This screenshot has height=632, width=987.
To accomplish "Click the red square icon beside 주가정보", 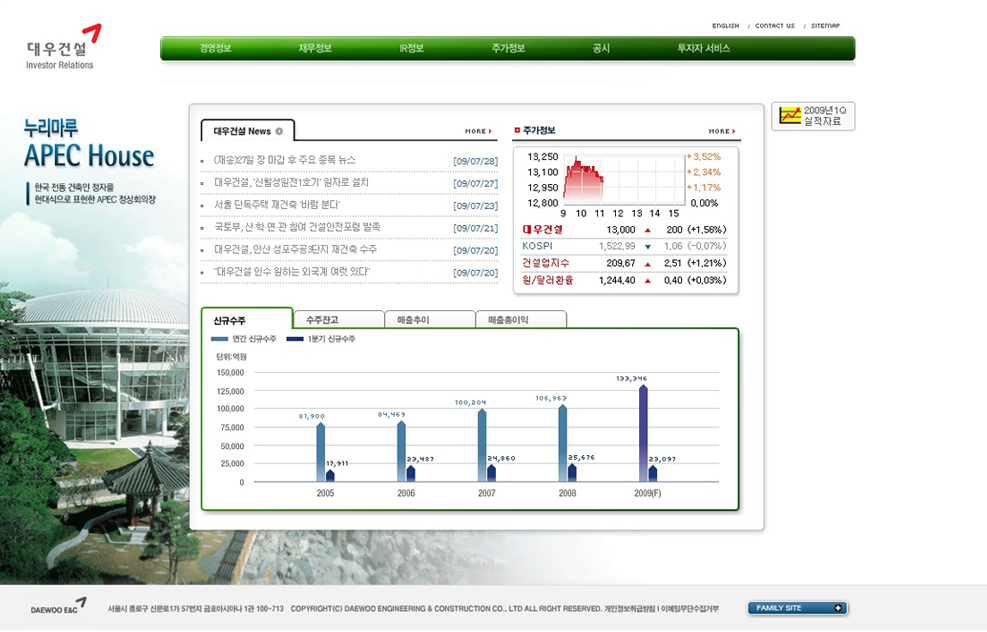I will pyautogui.click(x=517, y=130).
